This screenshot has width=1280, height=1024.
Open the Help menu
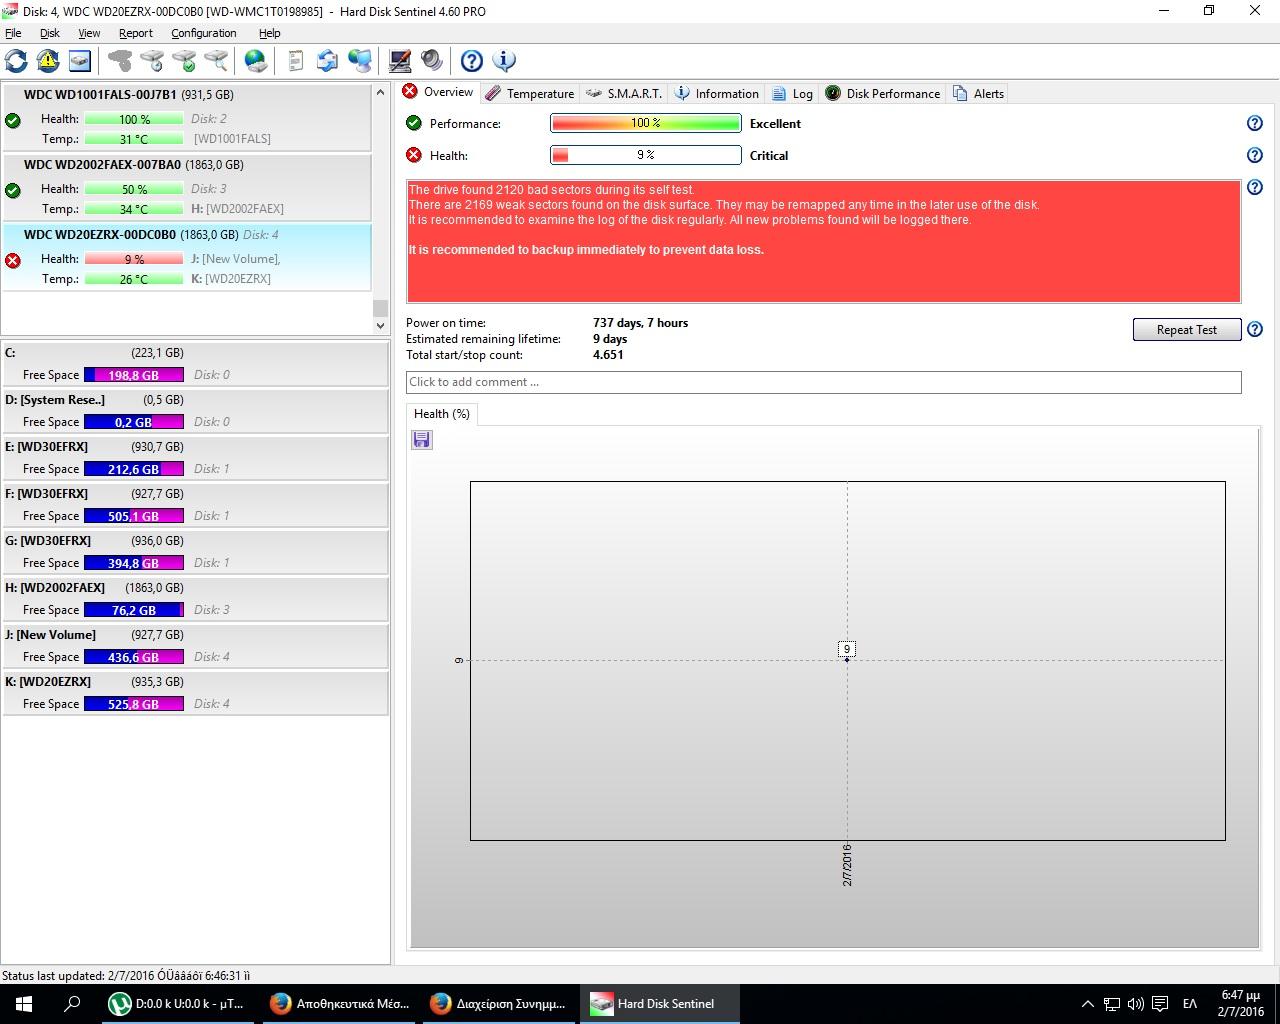tap(270, 33)
